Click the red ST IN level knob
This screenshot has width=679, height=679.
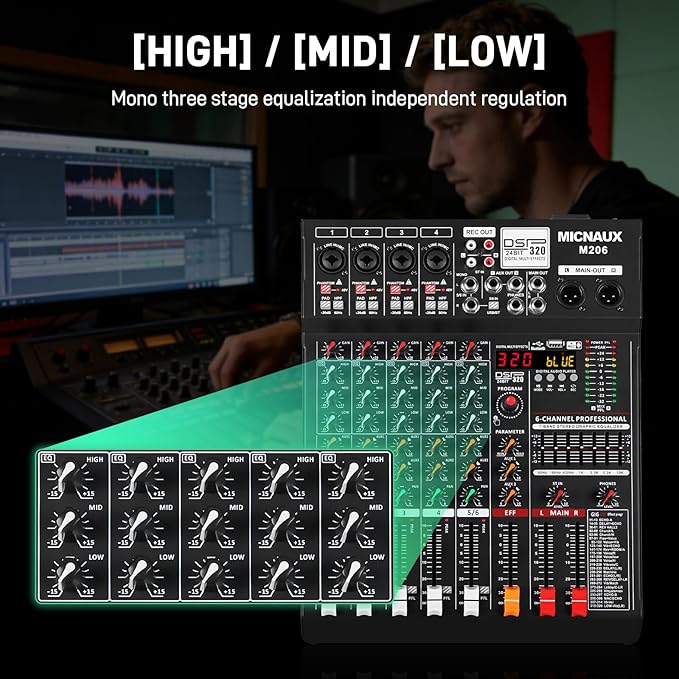tap(558, 497)
